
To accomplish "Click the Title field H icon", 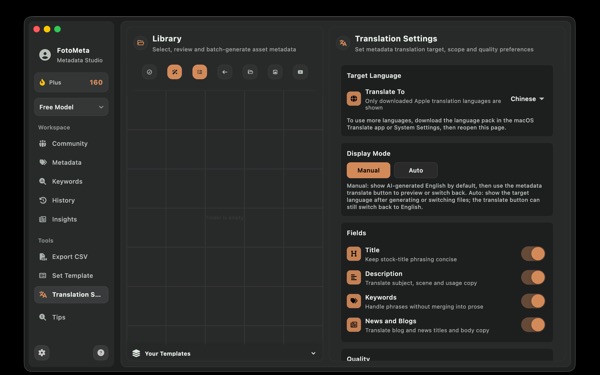I will click(354, 254).
